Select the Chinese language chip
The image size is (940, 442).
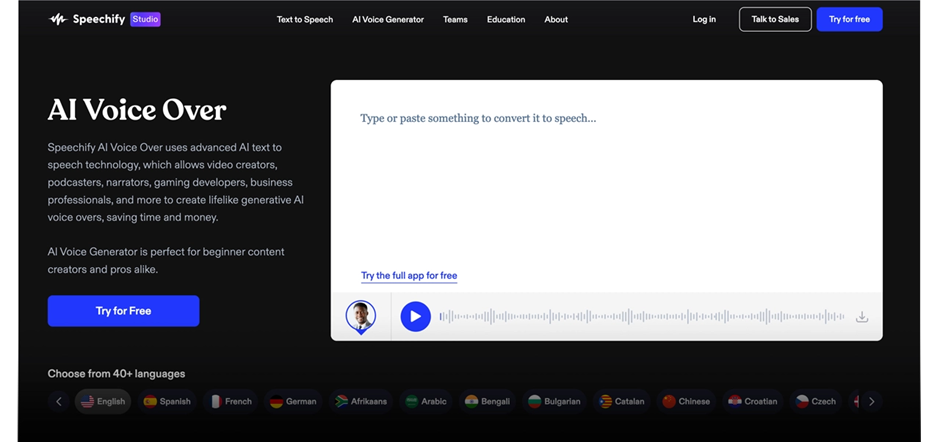(686, 401)
